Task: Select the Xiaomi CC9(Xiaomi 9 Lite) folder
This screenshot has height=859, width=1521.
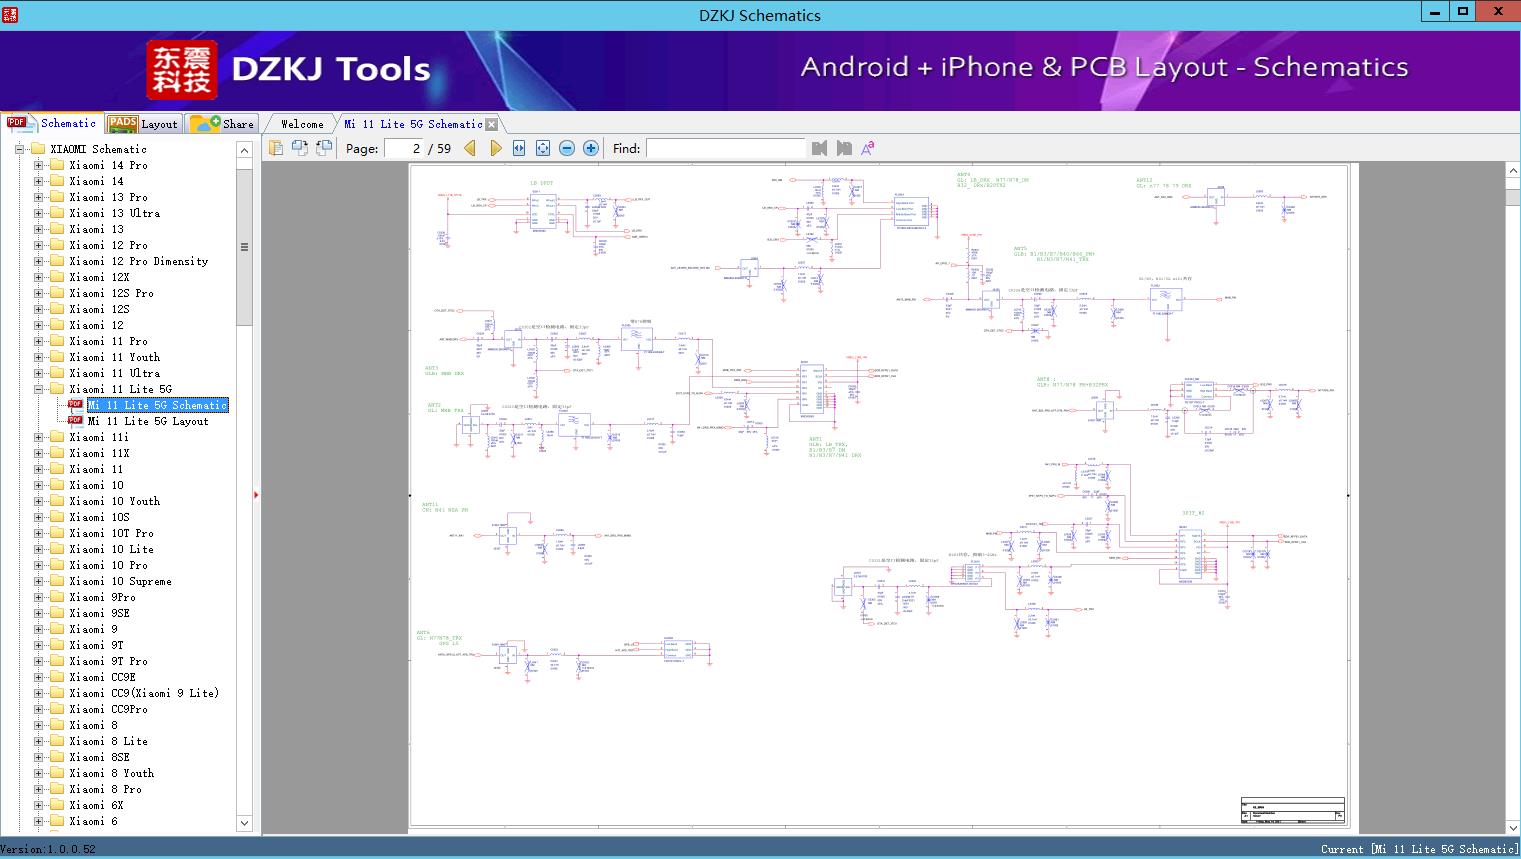Action: [144, 693]
